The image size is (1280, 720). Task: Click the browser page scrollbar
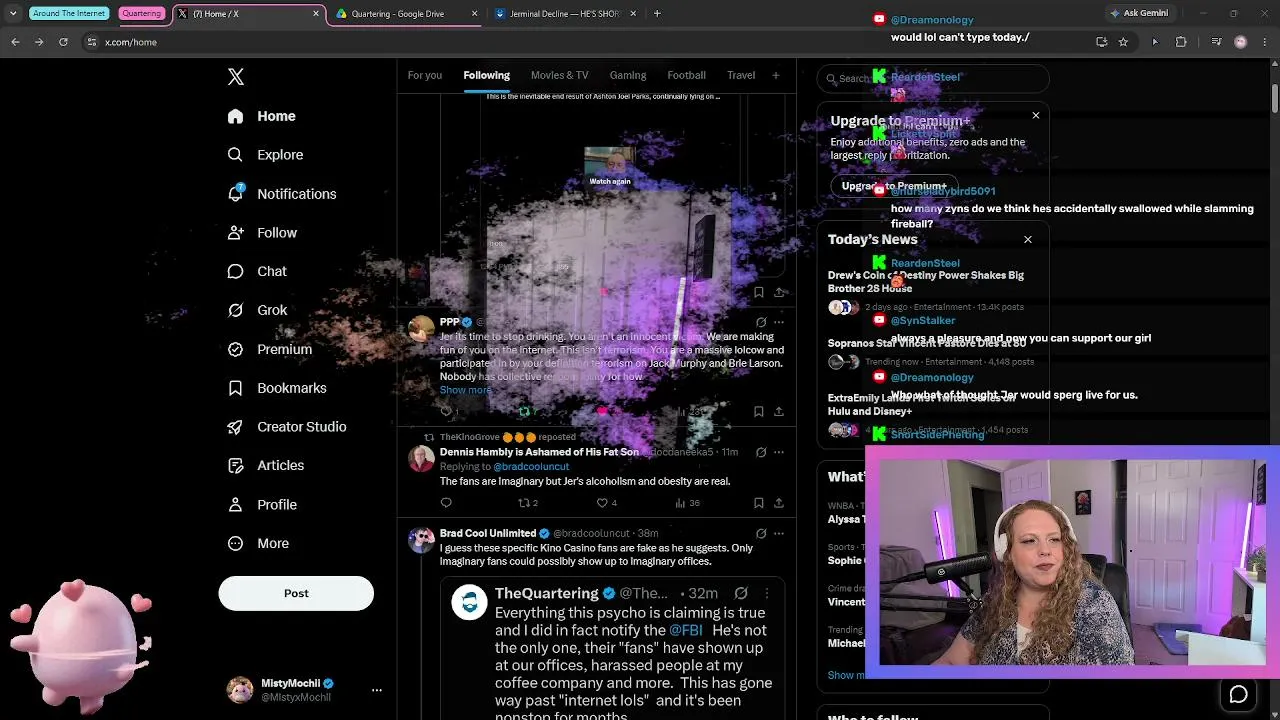click(x=1275, y=98)
